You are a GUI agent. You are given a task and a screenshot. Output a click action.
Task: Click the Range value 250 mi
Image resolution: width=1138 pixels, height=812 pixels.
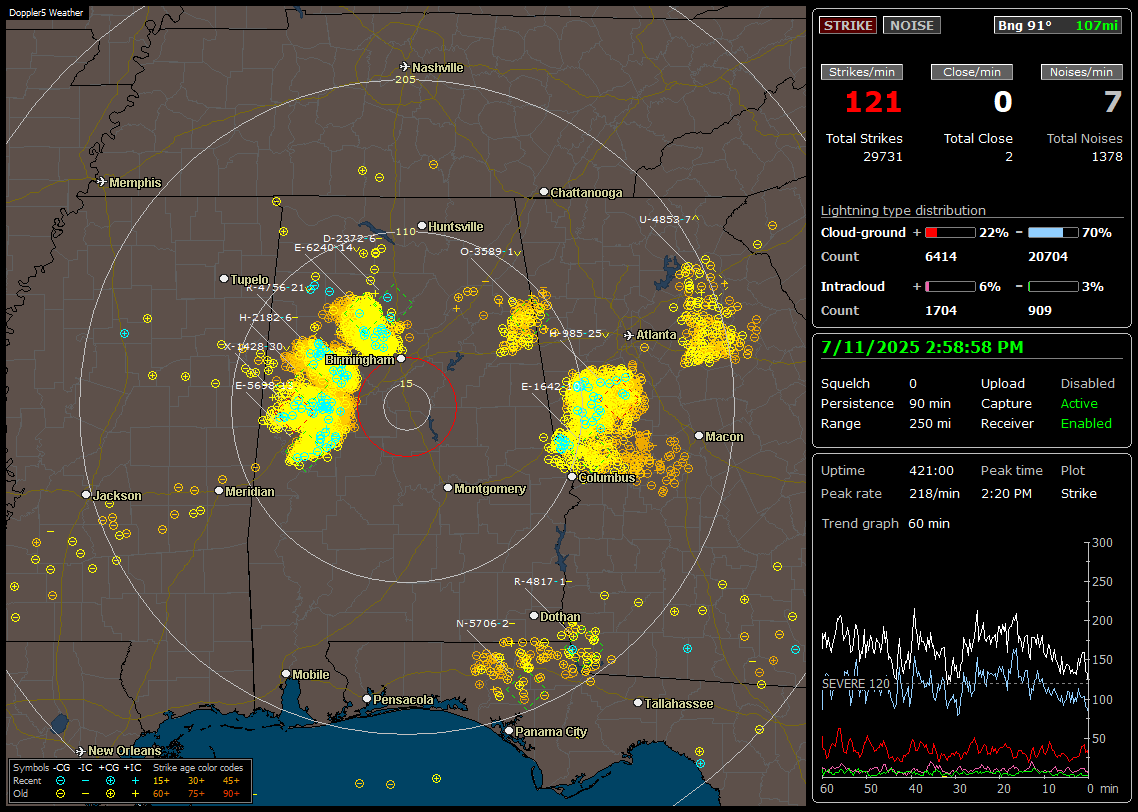[x=930, y=424]
